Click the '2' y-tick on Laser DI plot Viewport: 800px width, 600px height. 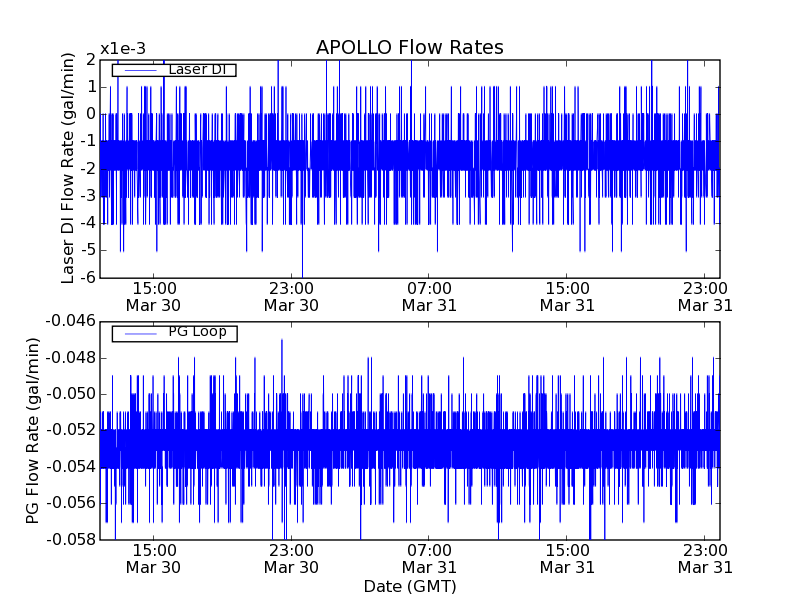click(91, 60)
